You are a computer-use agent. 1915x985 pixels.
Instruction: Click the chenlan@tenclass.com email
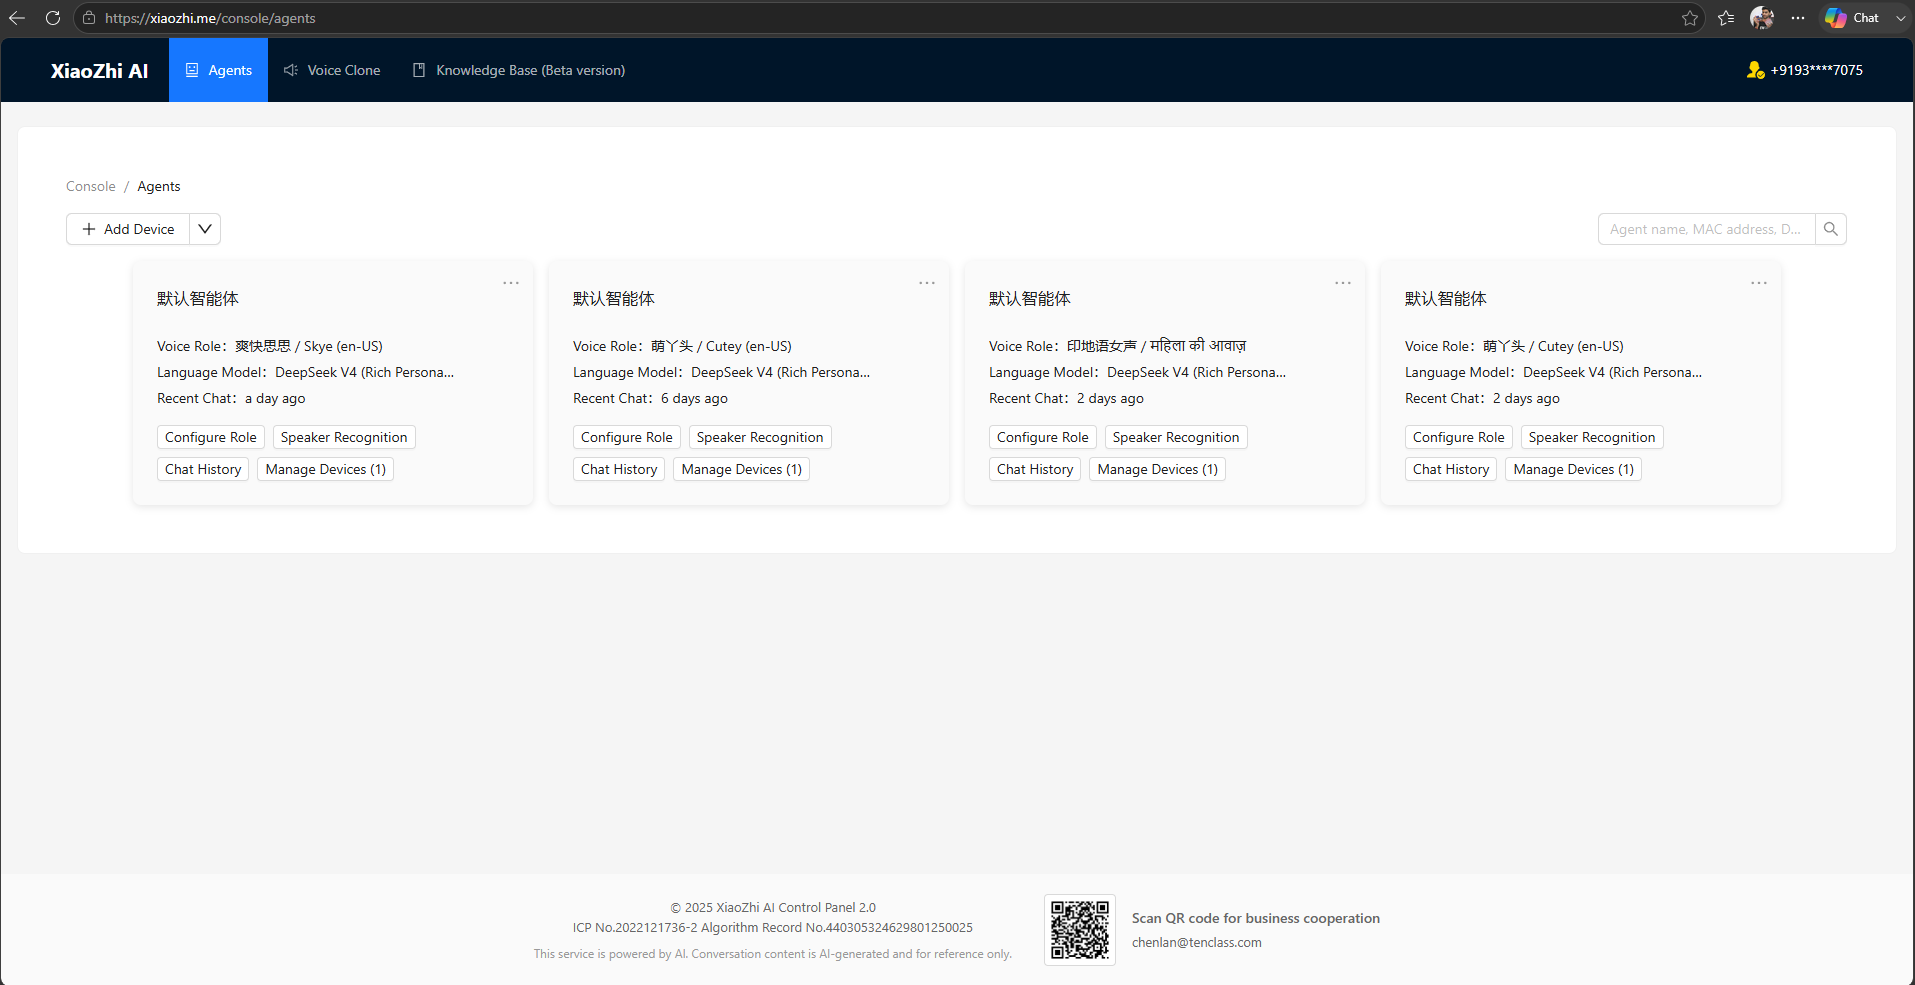(1197, 942)
